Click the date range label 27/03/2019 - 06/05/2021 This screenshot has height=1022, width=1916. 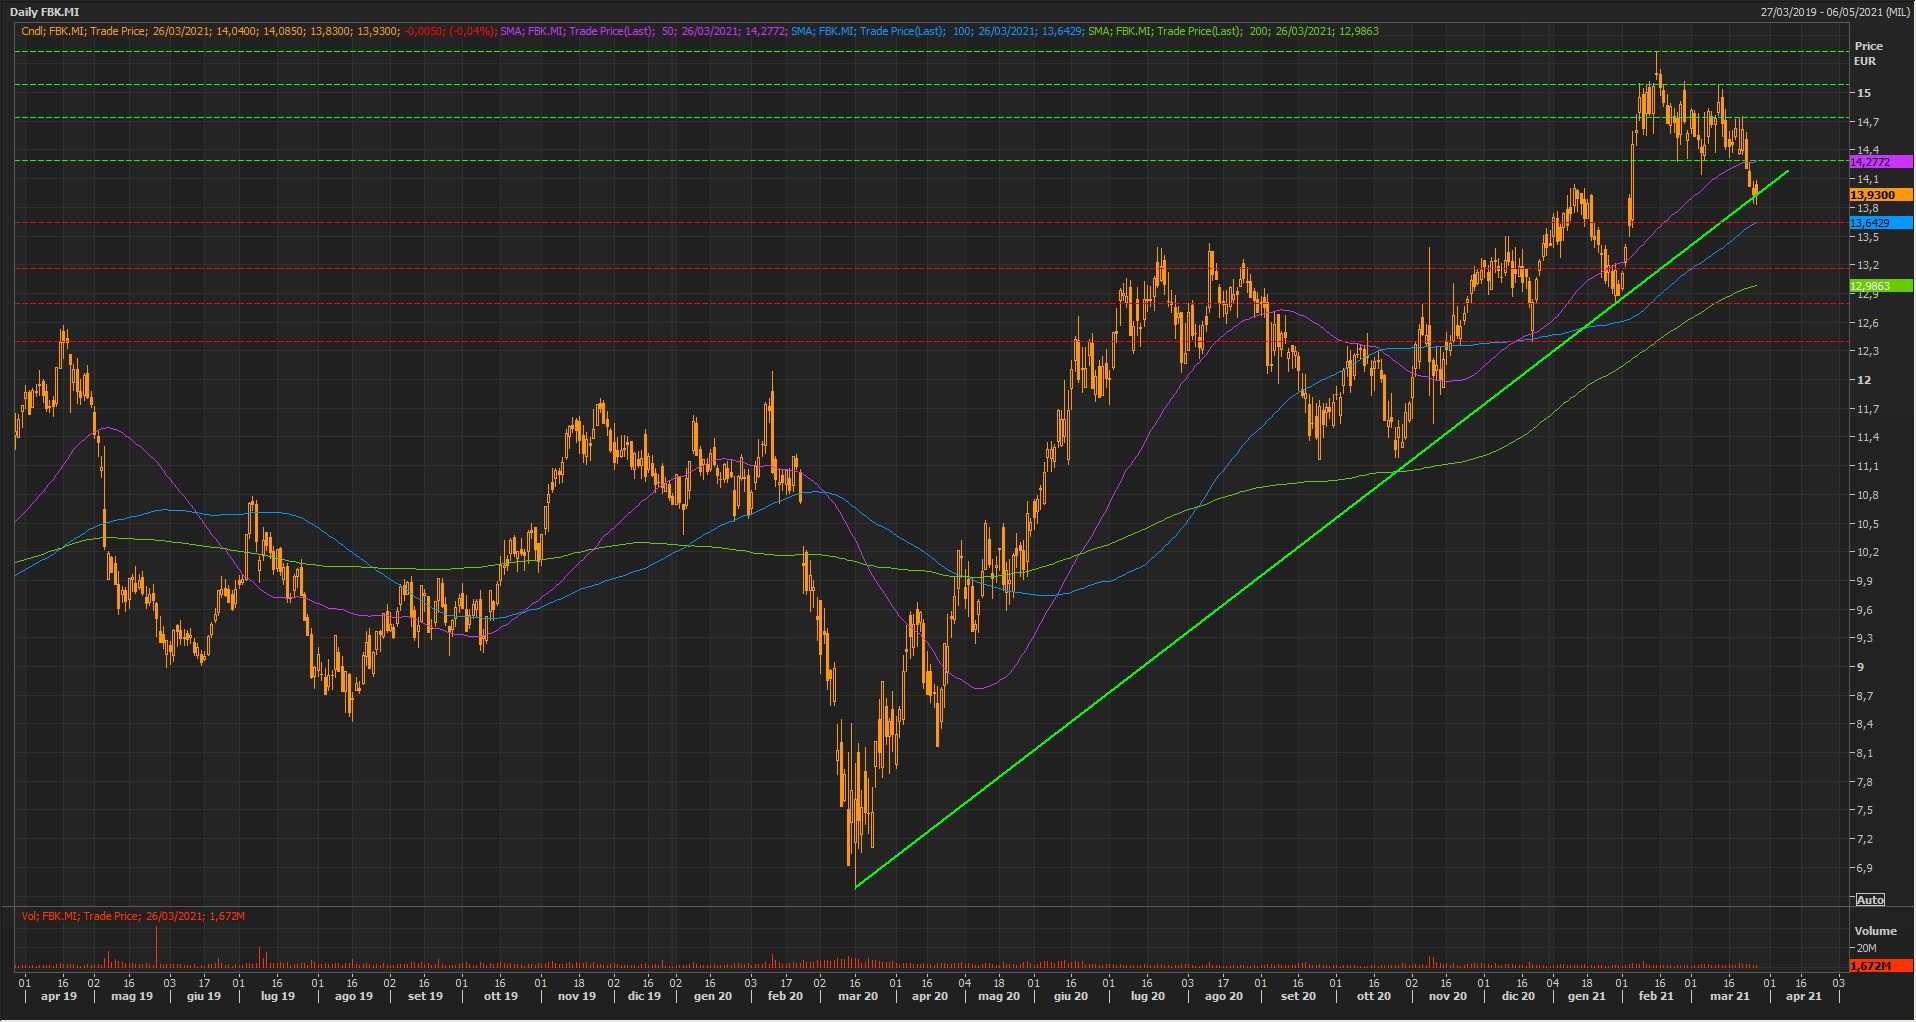(1835, 12)
